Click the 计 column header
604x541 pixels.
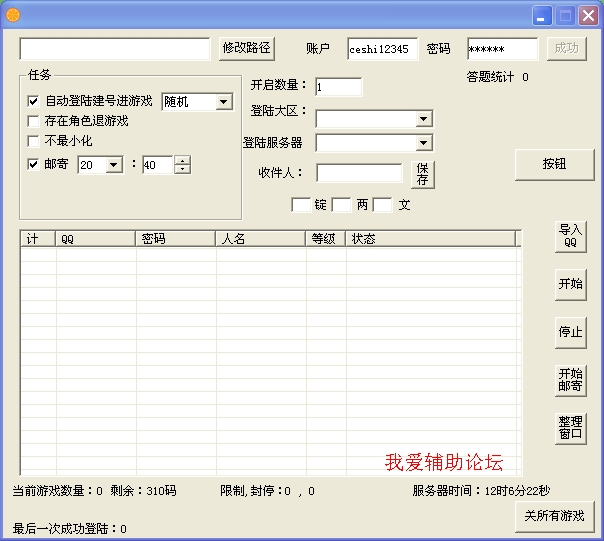(x=38, y=239)
